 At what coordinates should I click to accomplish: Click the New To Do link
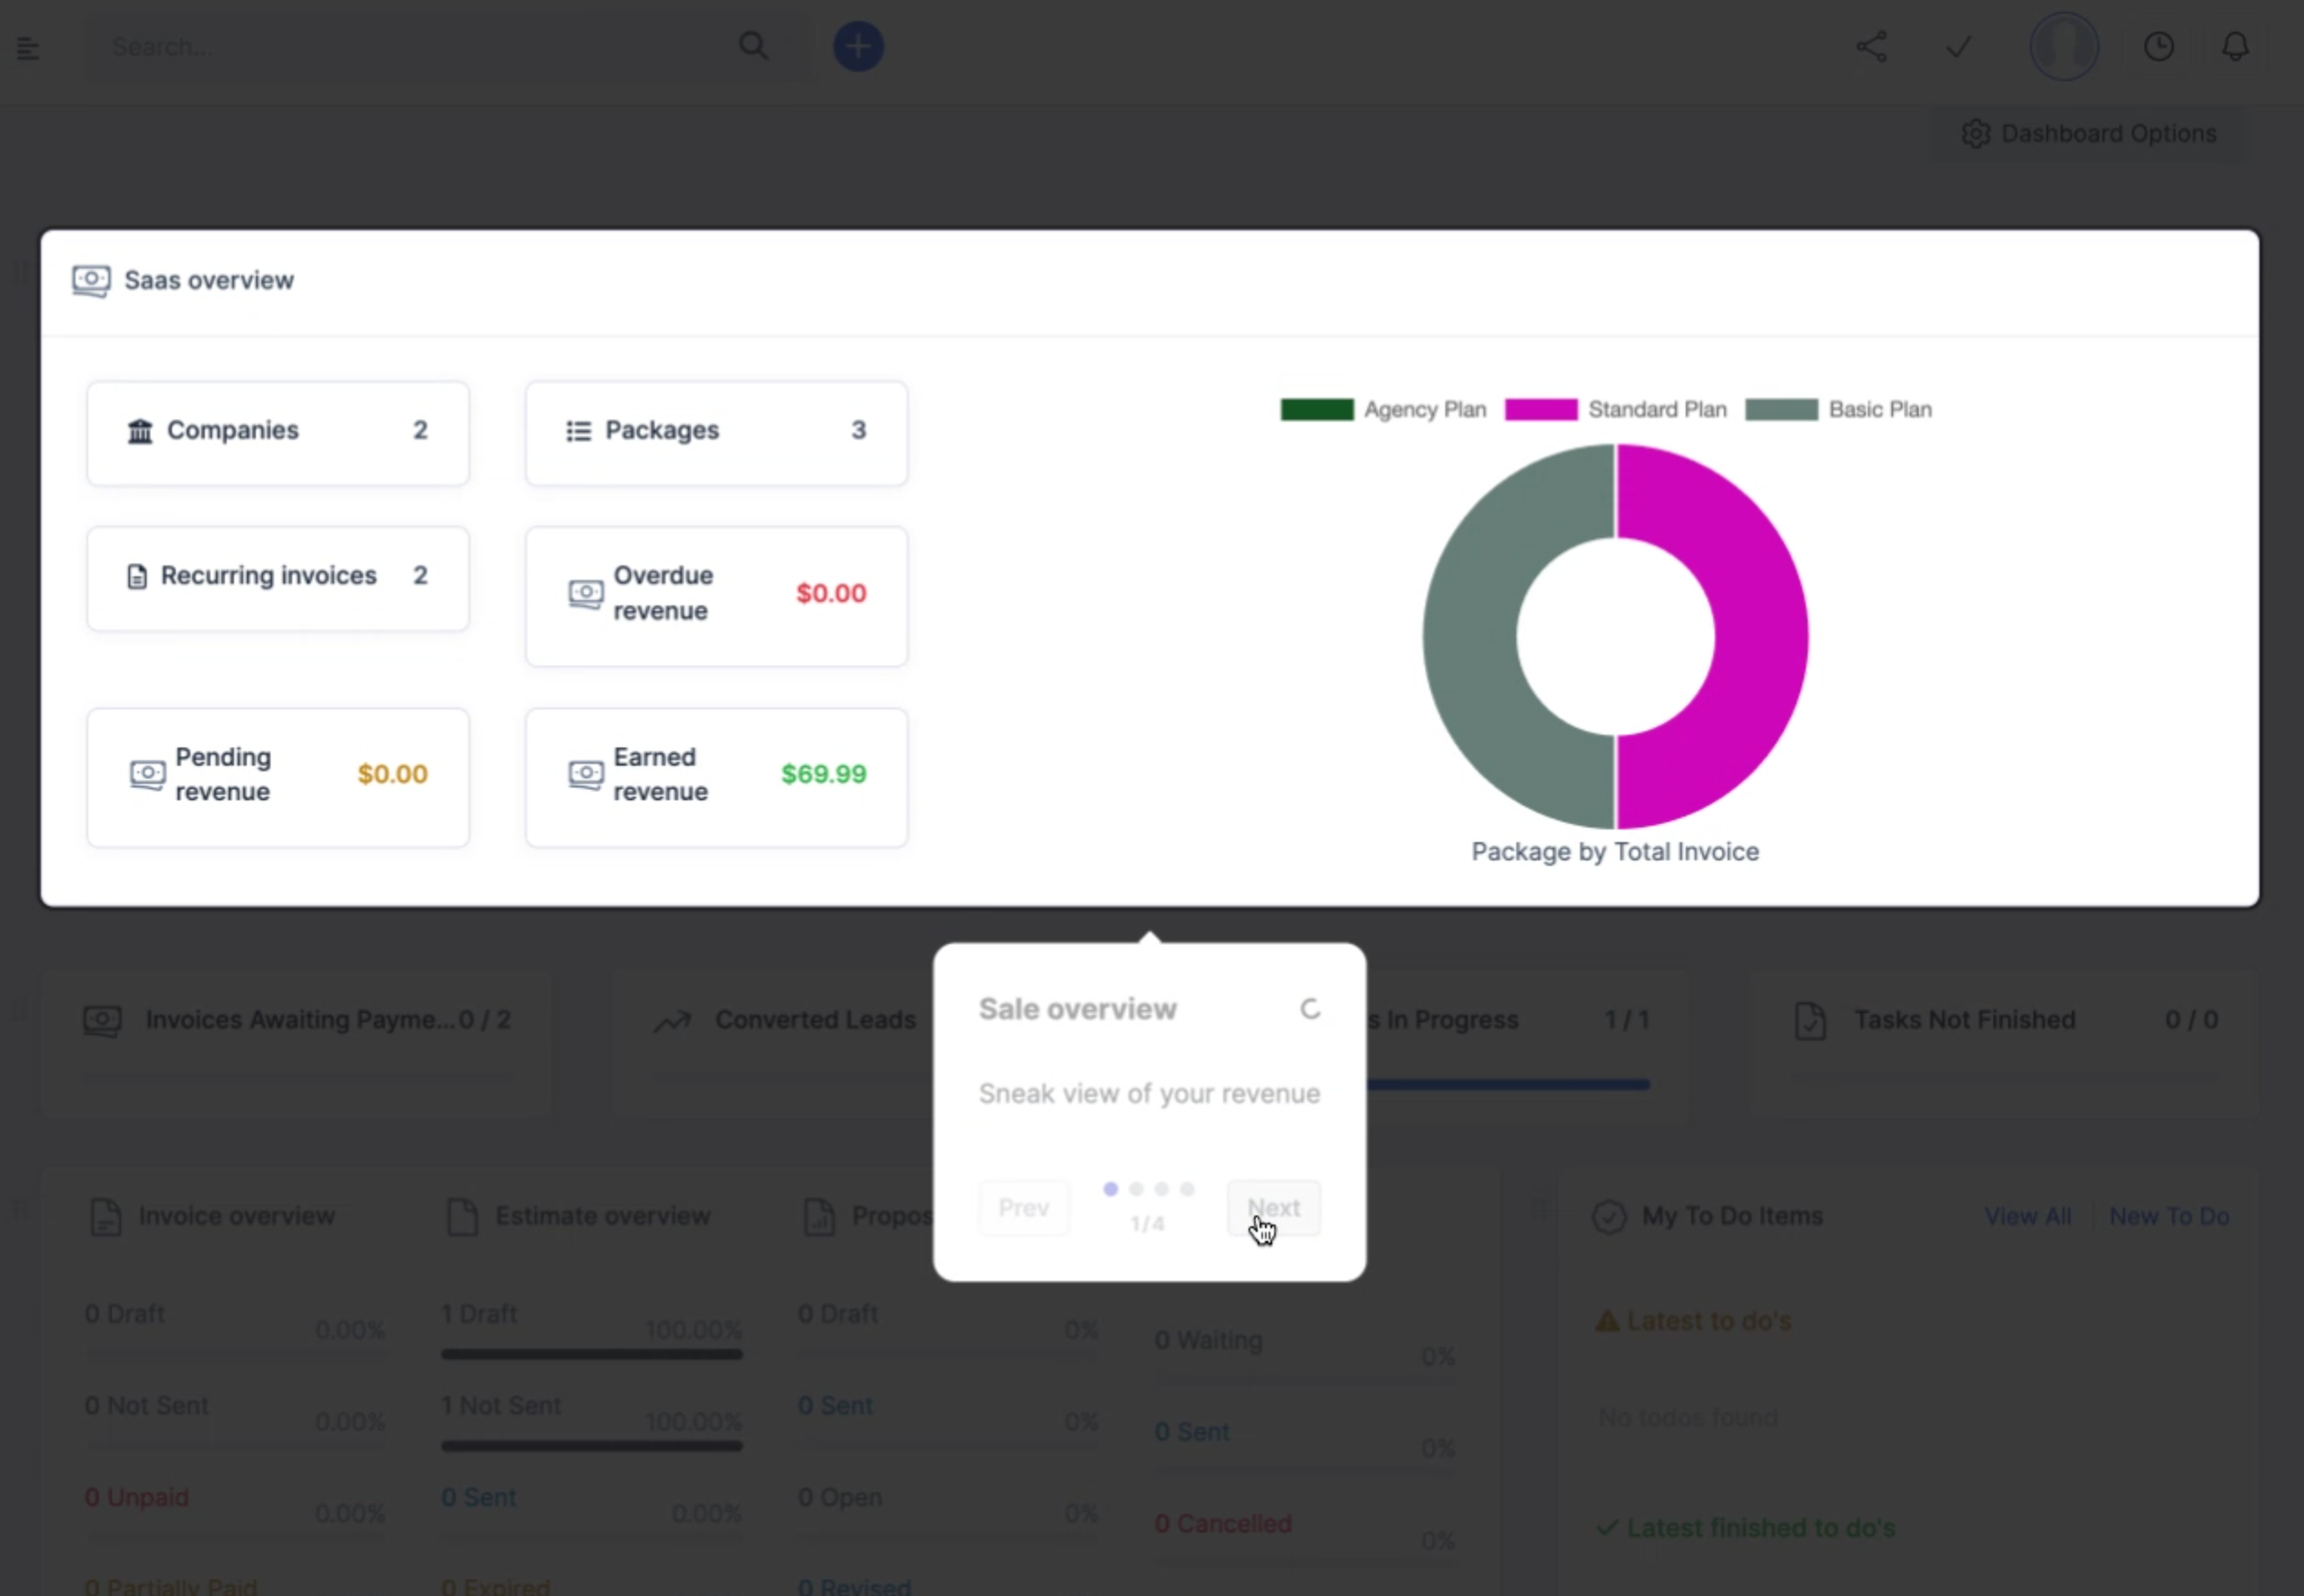pyautogui.click(x=2168, y=1216)
